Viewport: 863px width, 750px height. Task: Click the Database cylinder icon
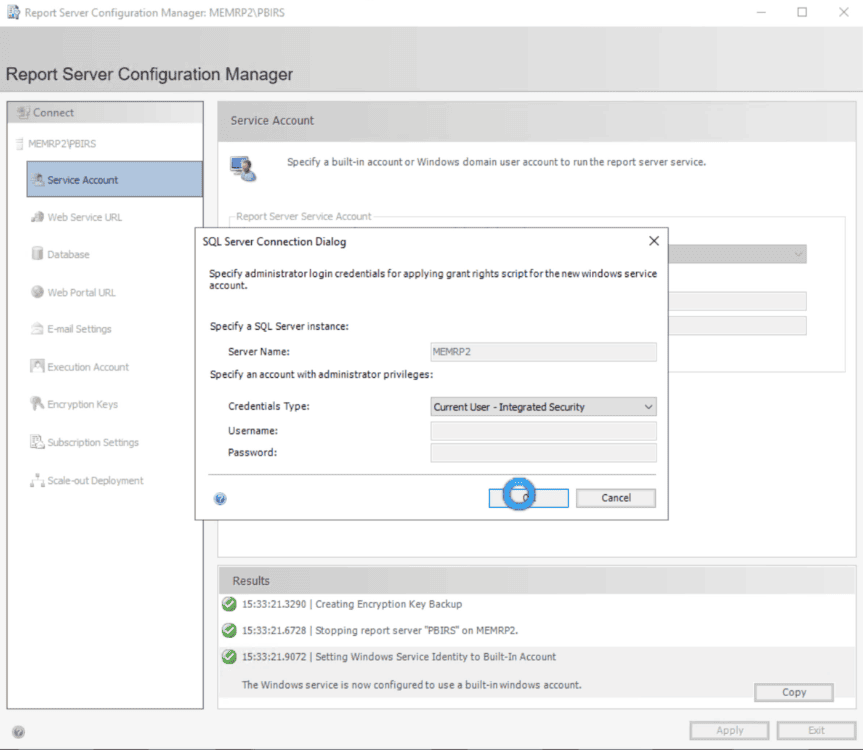coord(37,253)
